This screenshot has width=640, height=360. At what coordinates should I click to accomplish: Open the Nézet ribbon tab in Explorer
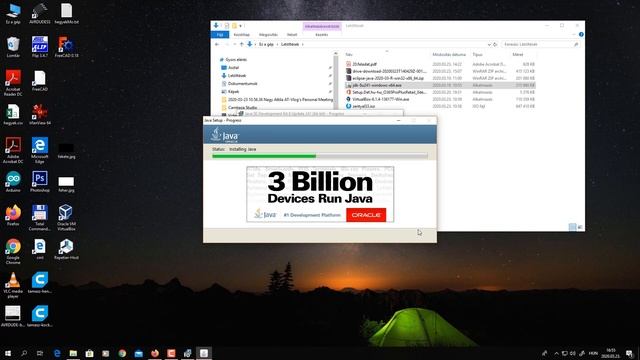[x=292, y=35]
